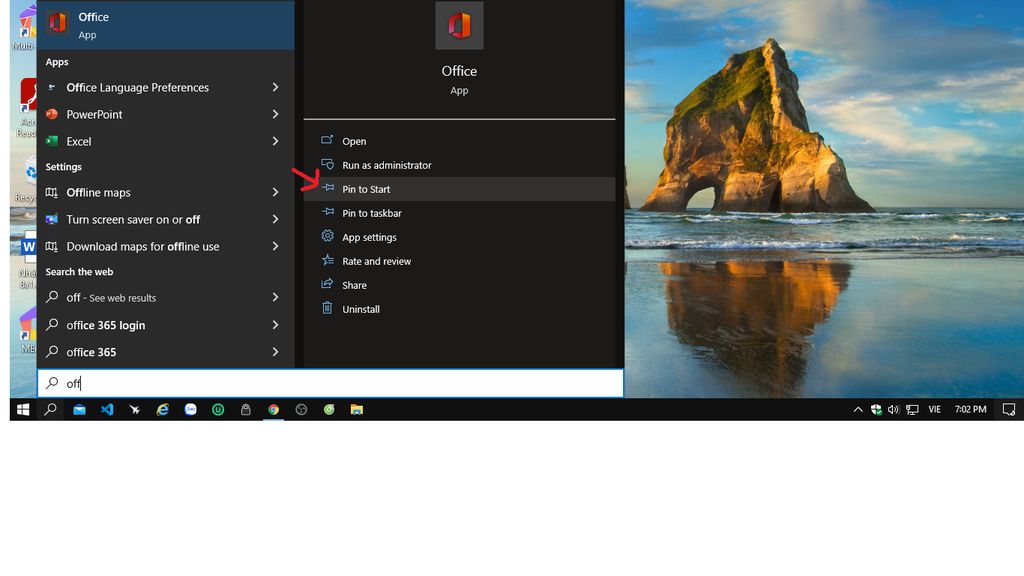Open Zalo from the taskbar
This screenshot has height=576, width=1024.
click(x=191, y=409)
